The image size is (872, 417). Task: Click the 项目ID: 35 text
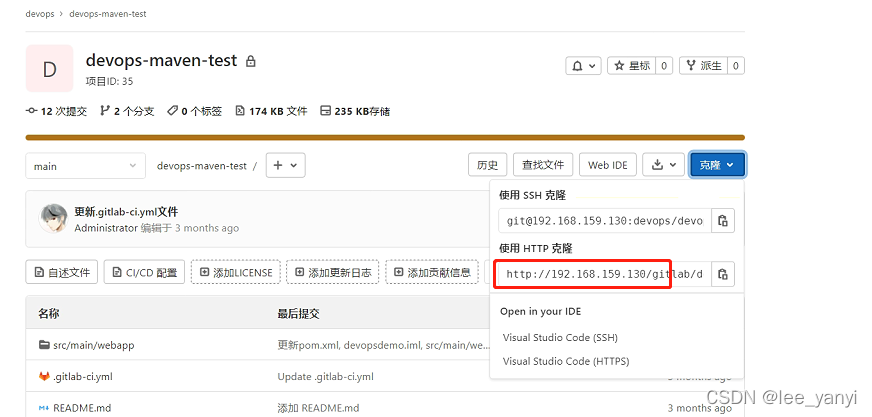109,81
